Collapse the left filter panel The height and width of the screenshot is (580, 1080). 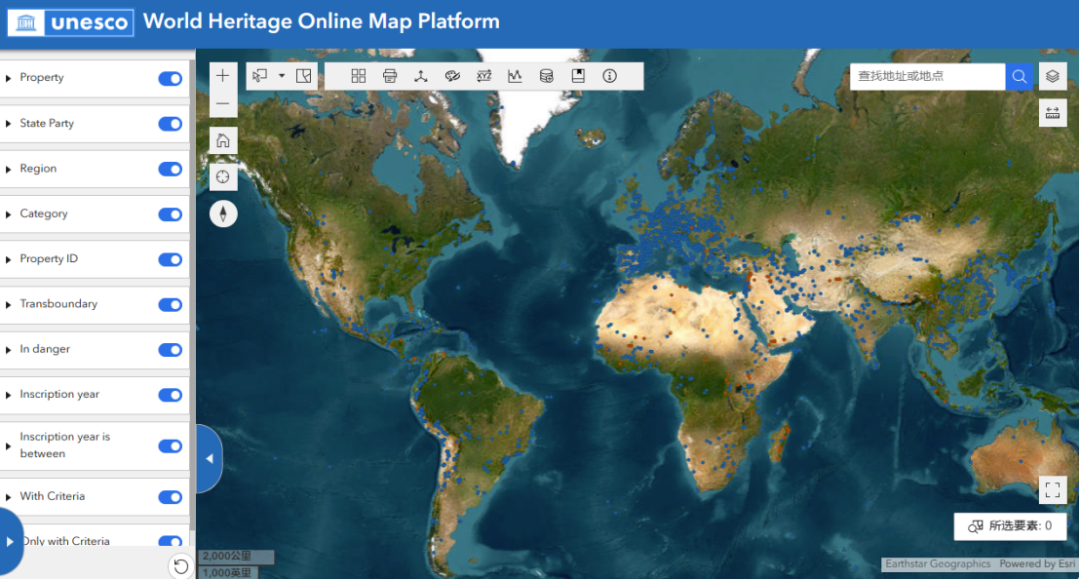click(209, 459)
